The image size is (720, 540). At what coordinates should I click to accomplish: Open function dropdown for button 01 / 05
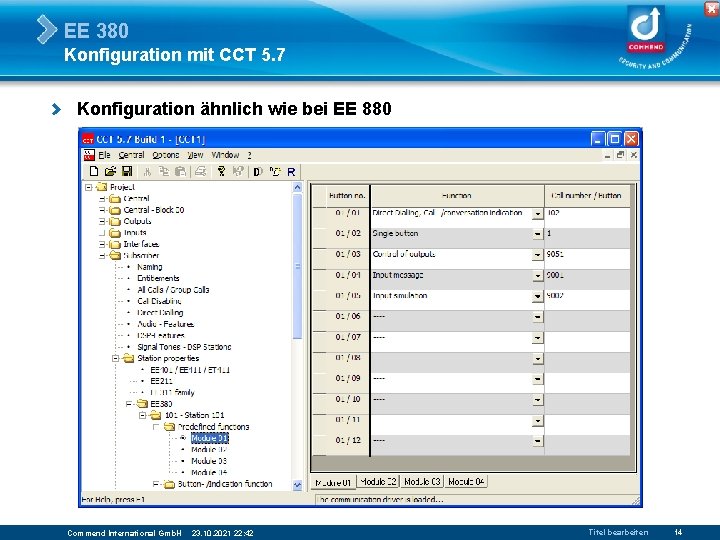coord(537,296)
